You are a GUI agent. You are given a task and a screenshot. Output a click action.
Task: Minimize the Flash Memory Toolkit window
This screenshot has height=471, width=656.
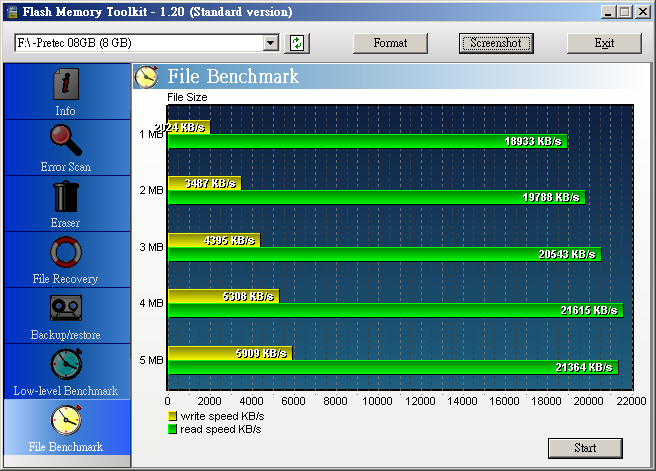click(608, 12)
